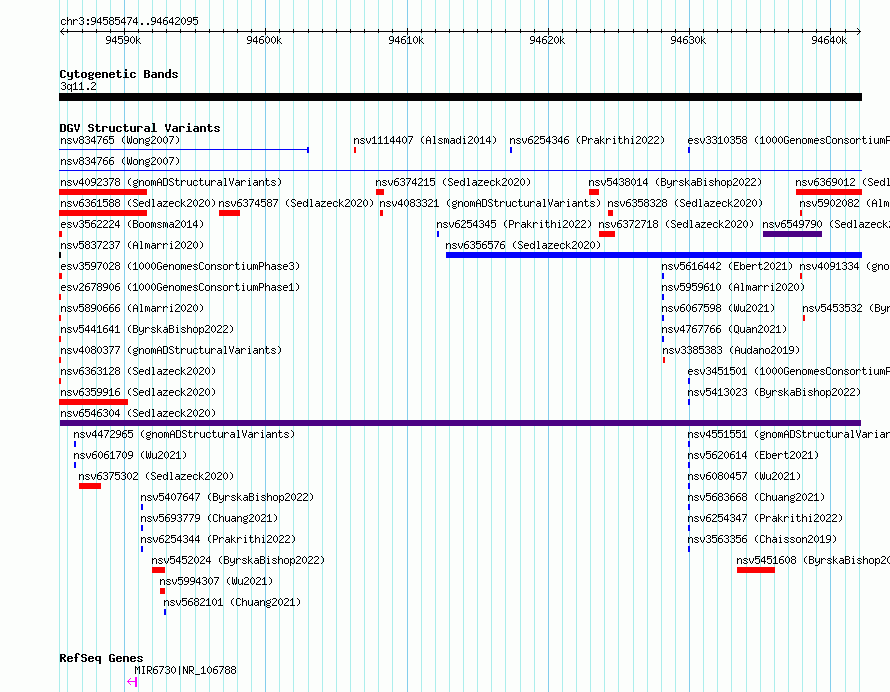Click nsv5413023 (ByrskaBishop2022) label
The height and width of the screenshot is (692, 890).
click(774, 392)
